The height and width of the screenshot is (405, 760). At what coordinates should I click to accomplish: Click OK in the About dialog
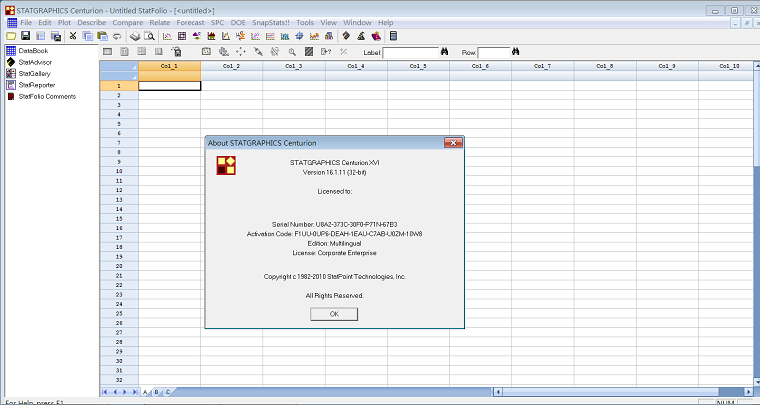click(x=334, y=314)
